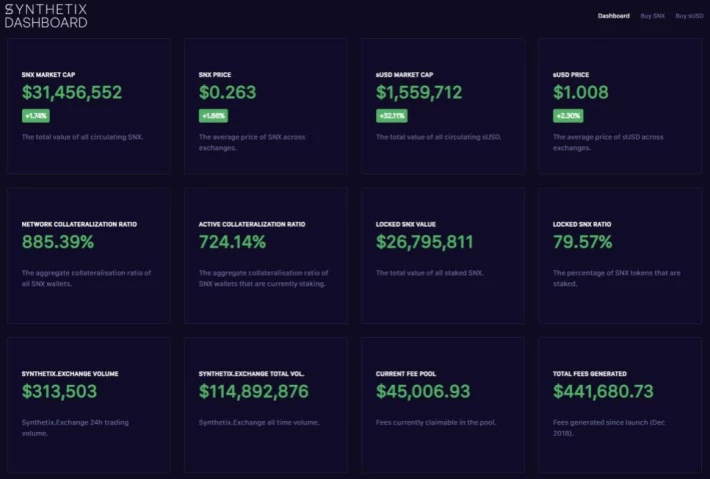Open the sUSD Market Cap card
The height and width of the screenshot is (479, 710).
click(443, 106)
